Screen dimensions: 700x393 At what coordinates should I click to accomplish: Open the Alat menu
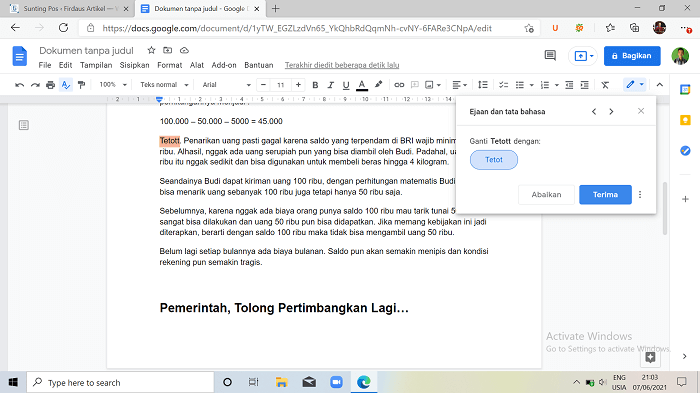tap(197, 65)
